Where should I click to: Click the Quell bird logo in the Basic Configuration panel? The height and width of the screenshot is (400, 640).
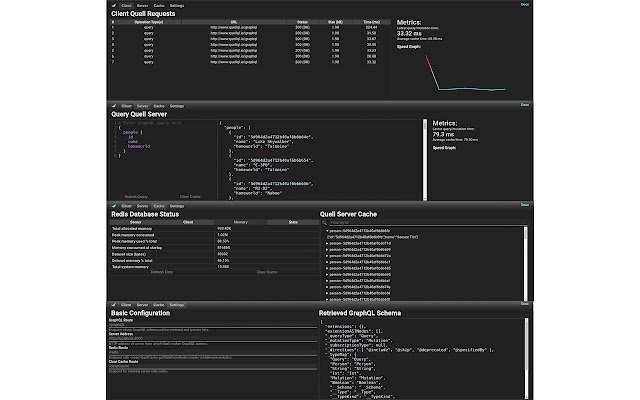[x=114, y=304]
